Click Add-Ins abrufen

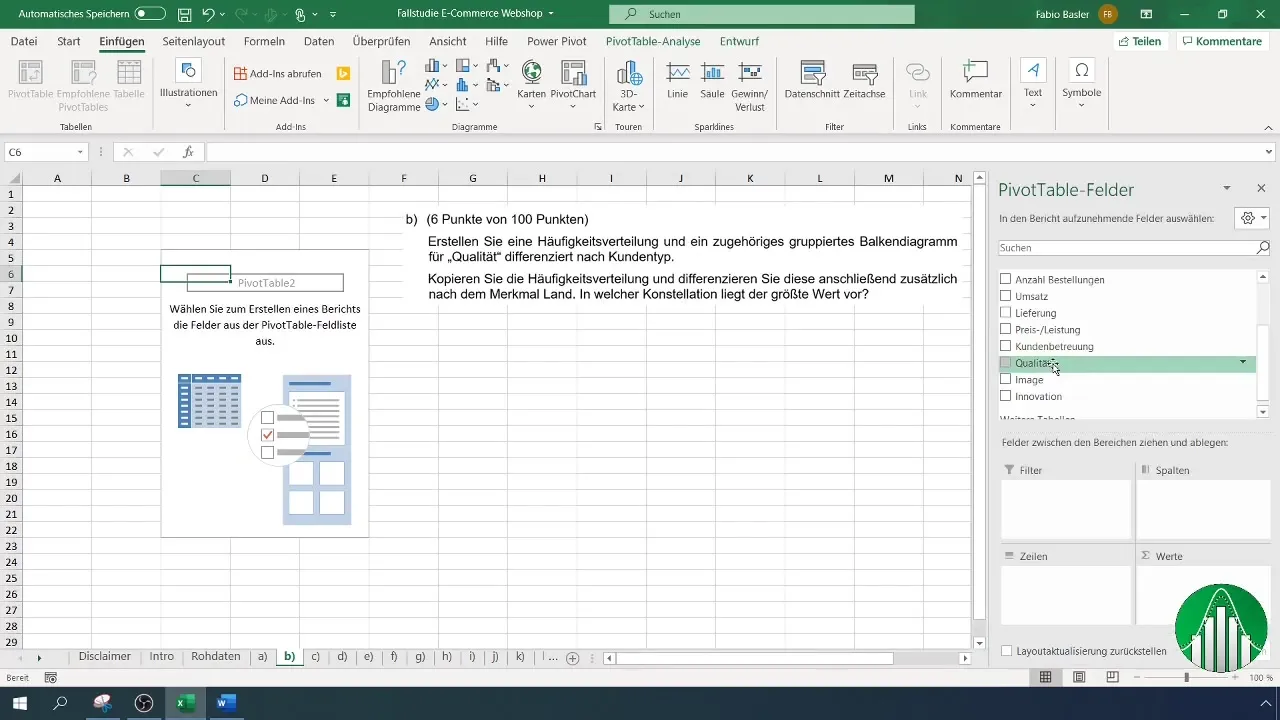[277, 73]
